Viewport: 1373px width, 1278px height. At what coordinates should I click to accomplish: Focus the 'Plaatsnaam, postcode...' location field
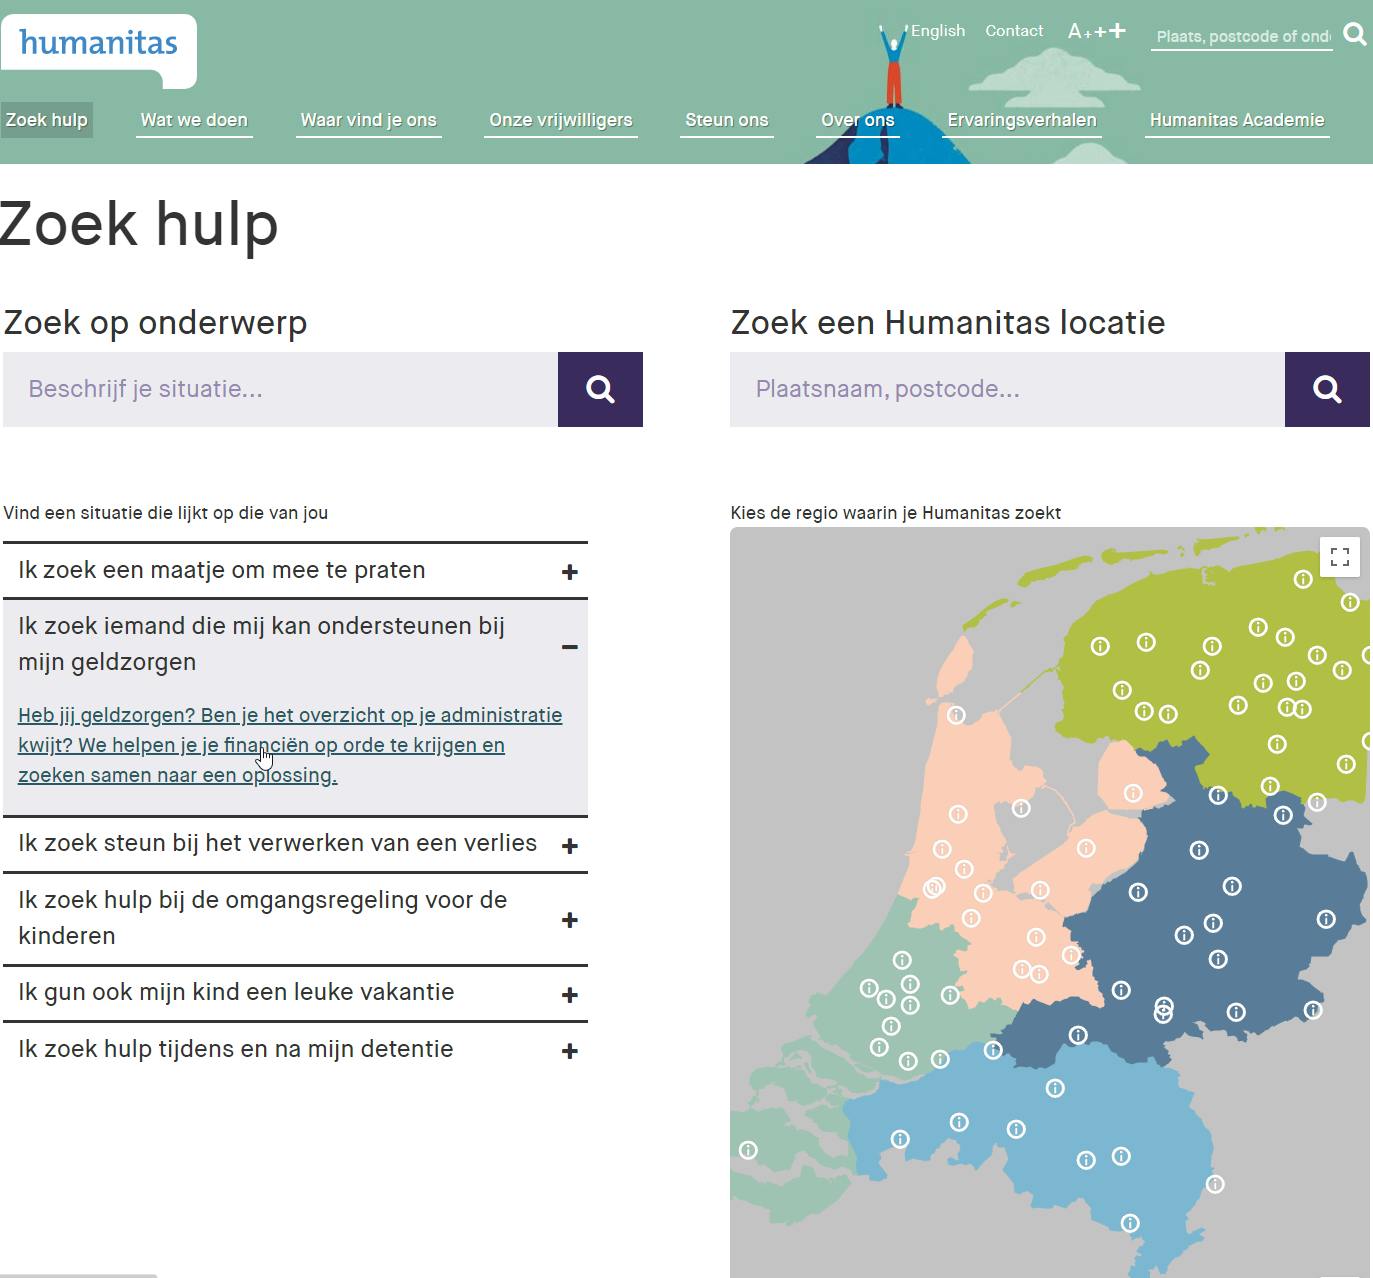pyautogui.click(x=1007, y=389)
